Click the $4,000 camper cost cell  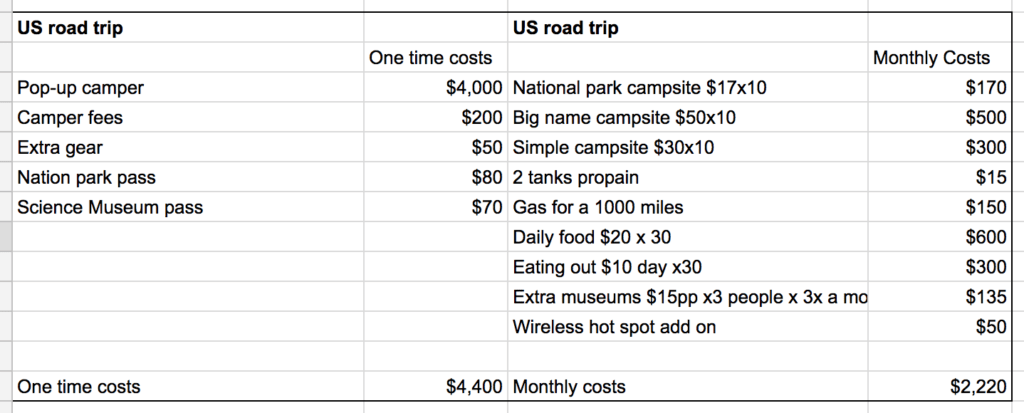474,88
